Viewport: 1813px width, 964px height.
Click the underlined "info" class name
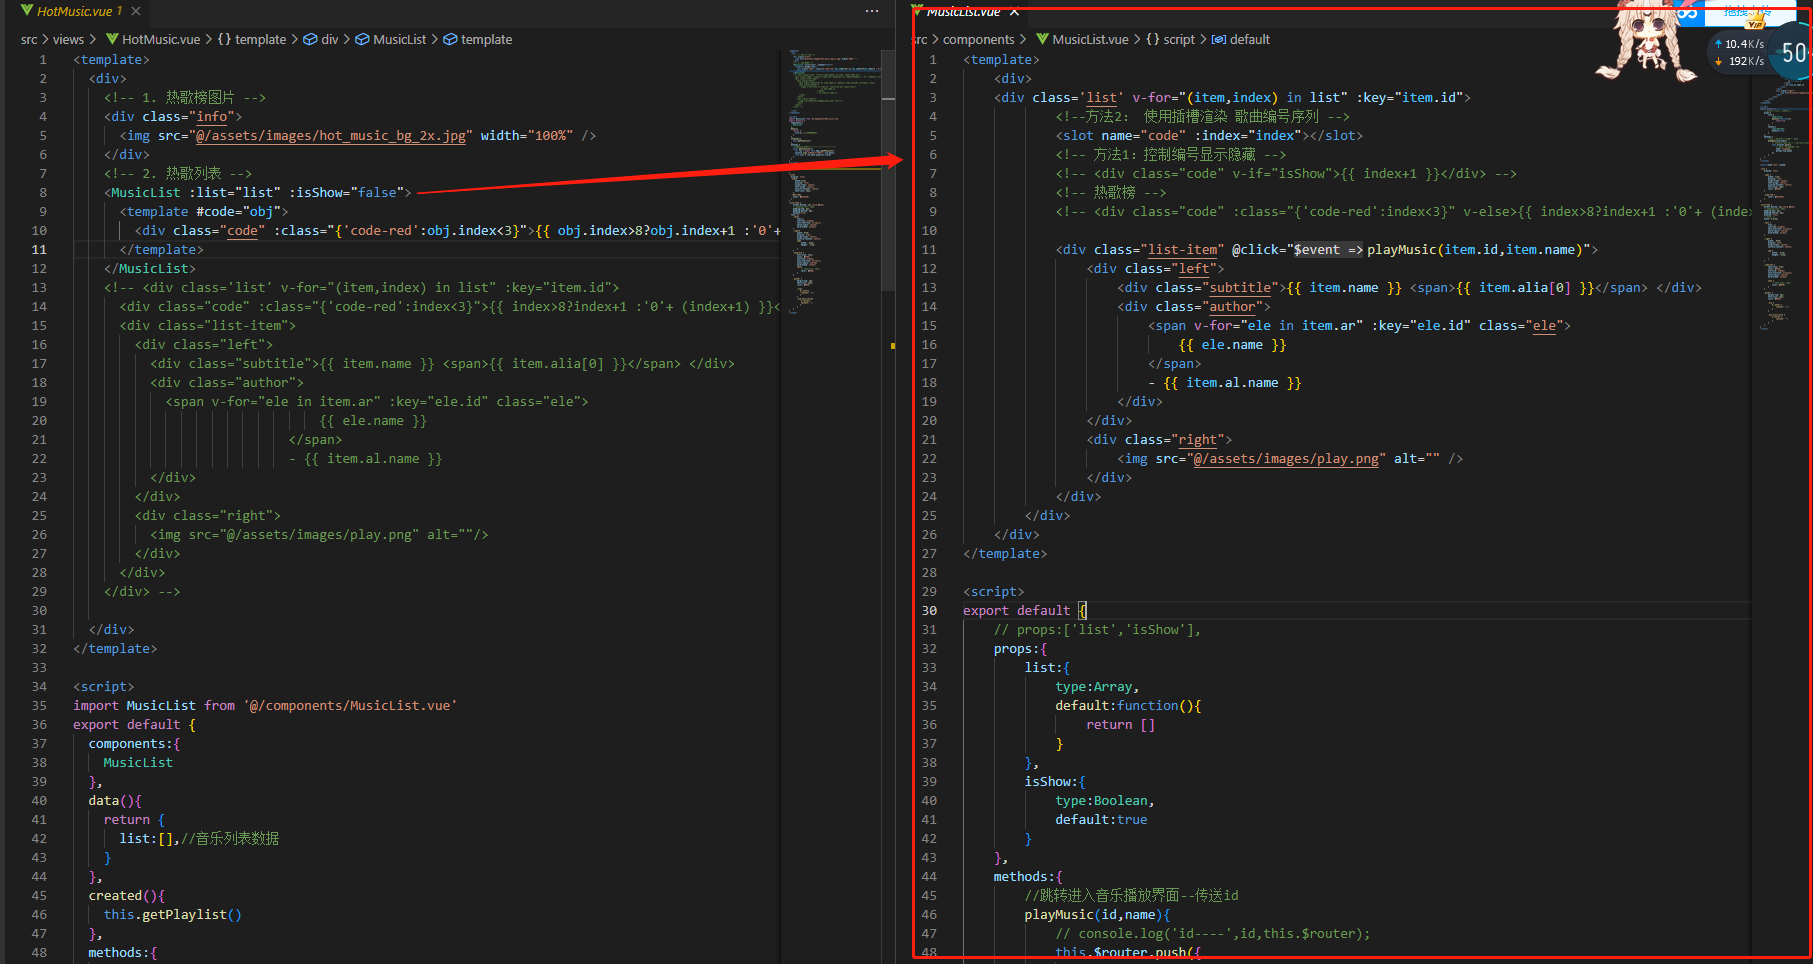[x=212, y=117]
